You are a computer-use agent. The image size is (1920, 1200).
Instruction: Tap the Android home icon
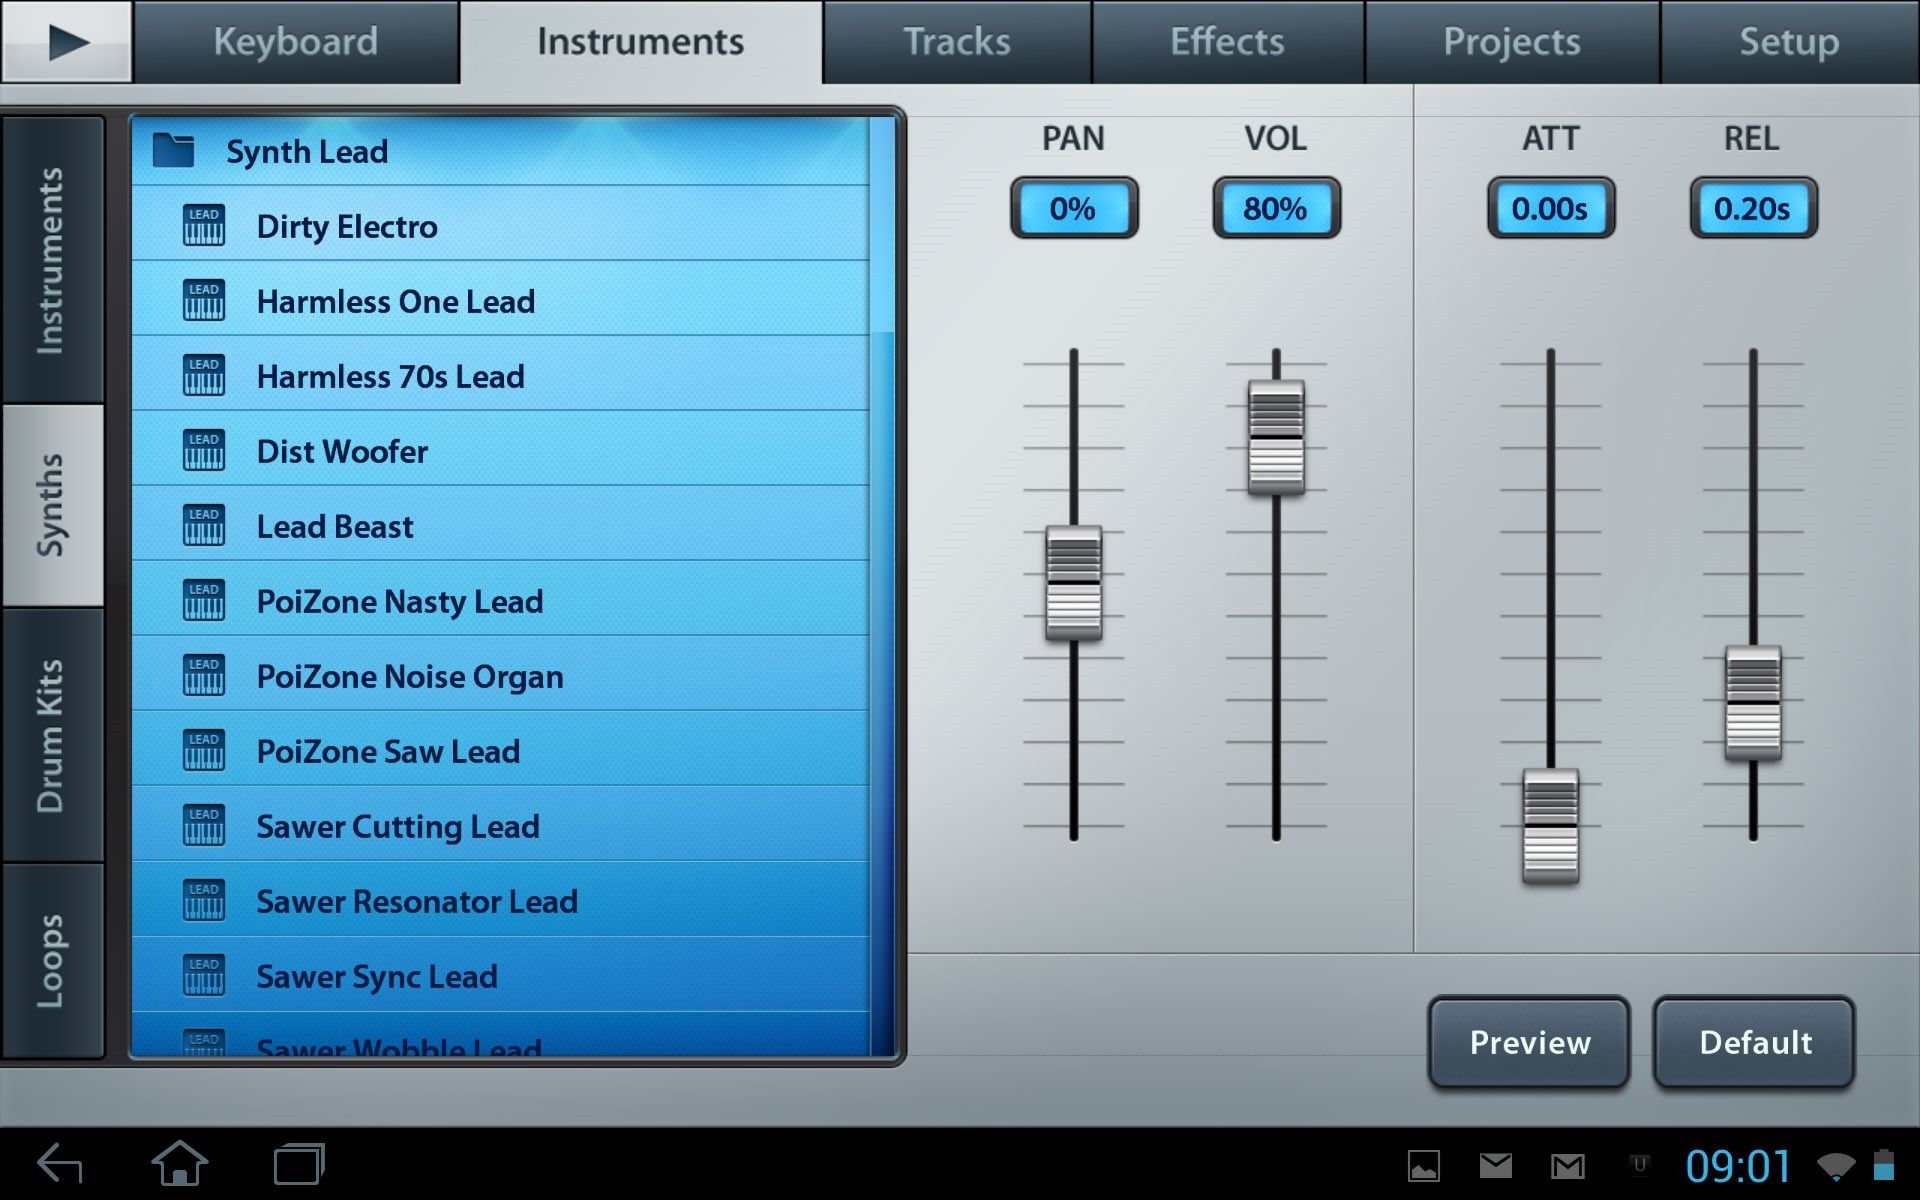pyautogui.click(x=180, y=1164)
